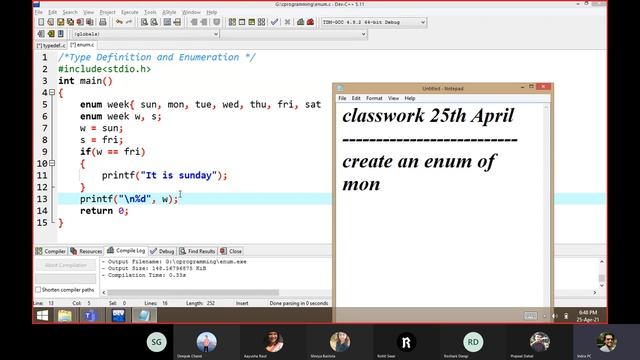Click line 13 printf statement in editor

point(129,199)
